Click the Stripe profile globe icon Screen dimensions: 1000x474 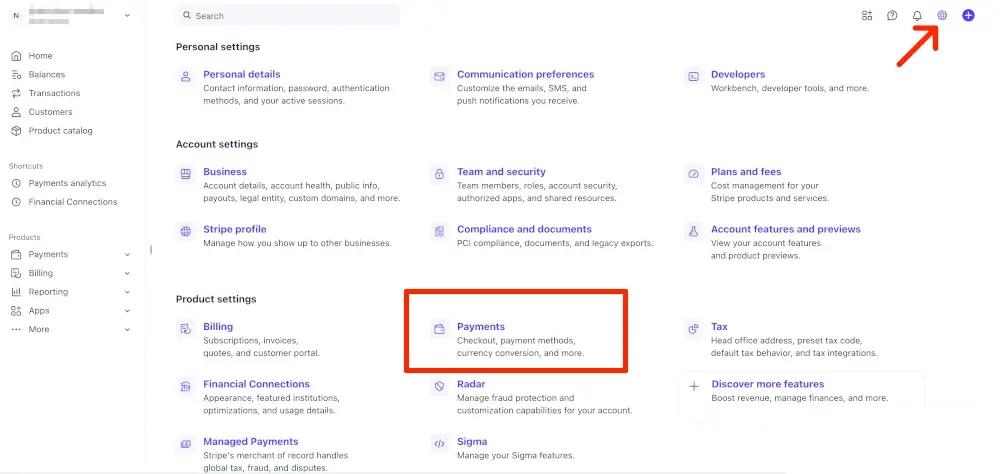coord(186,231)
